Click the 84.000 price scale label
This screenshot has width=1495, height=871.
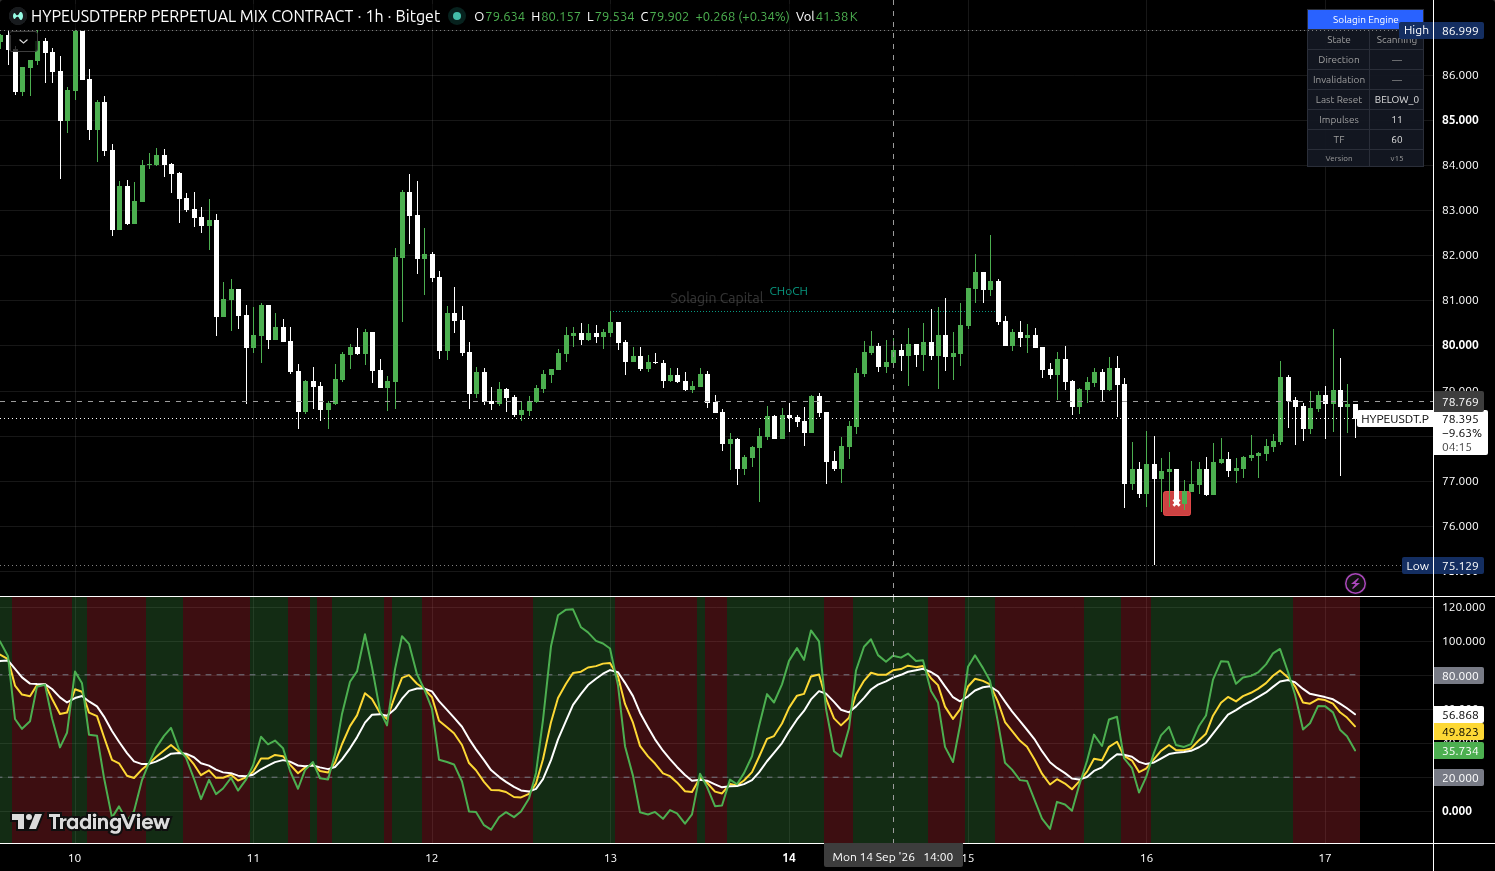[1460, 165]
